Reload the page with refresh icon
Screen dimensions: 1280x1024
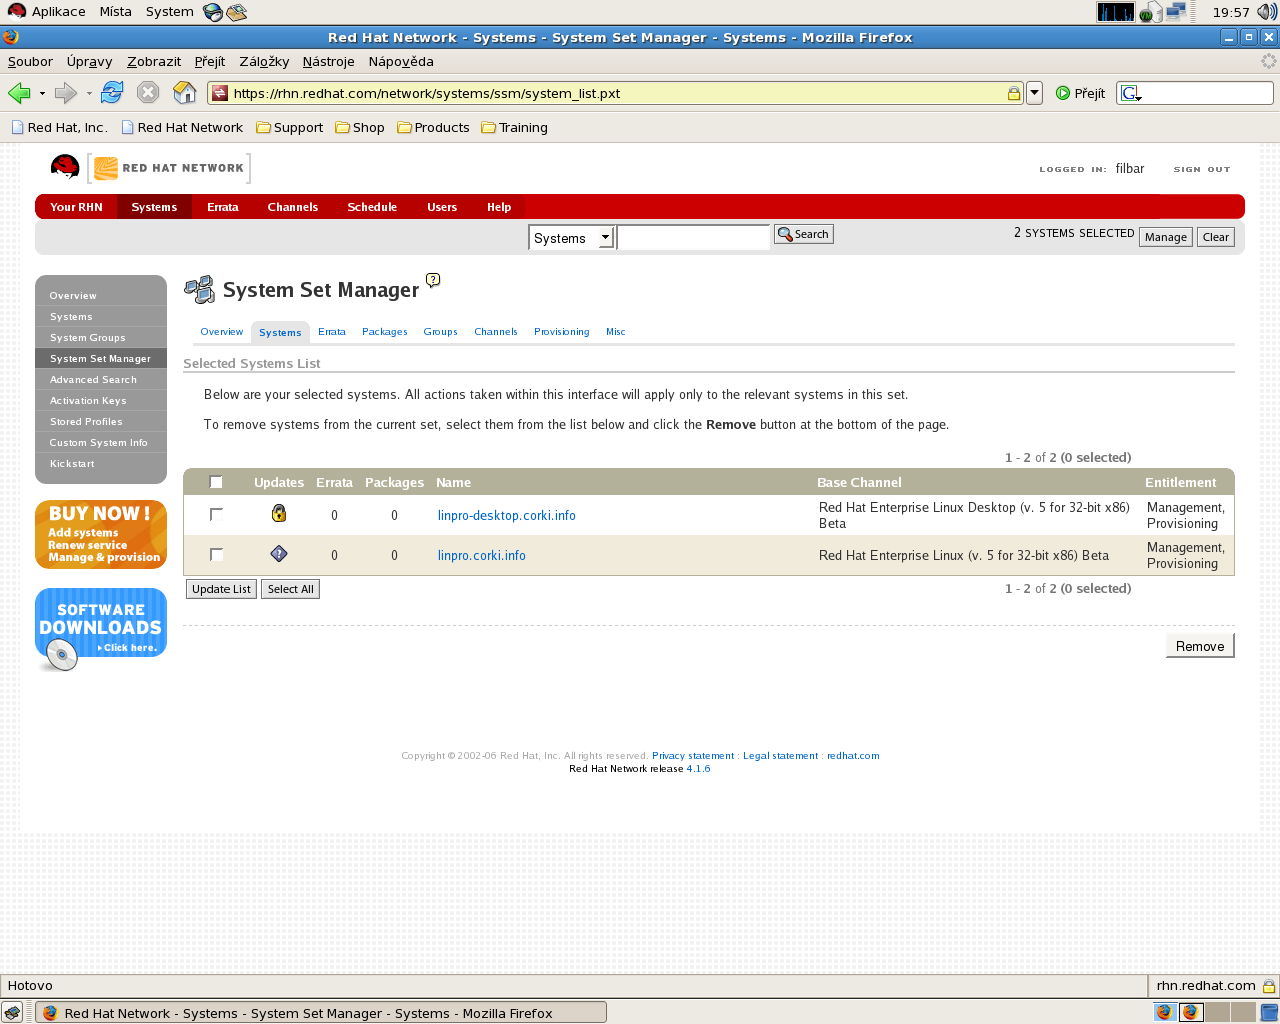click(x=112, y=92)
